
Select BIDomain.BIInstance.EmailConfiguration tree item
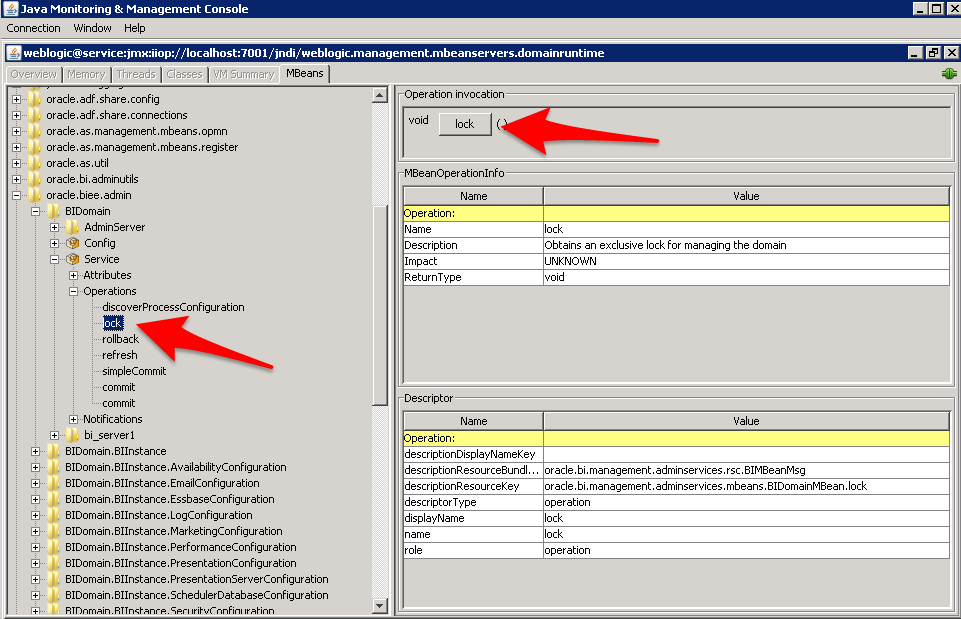[162, 483]
